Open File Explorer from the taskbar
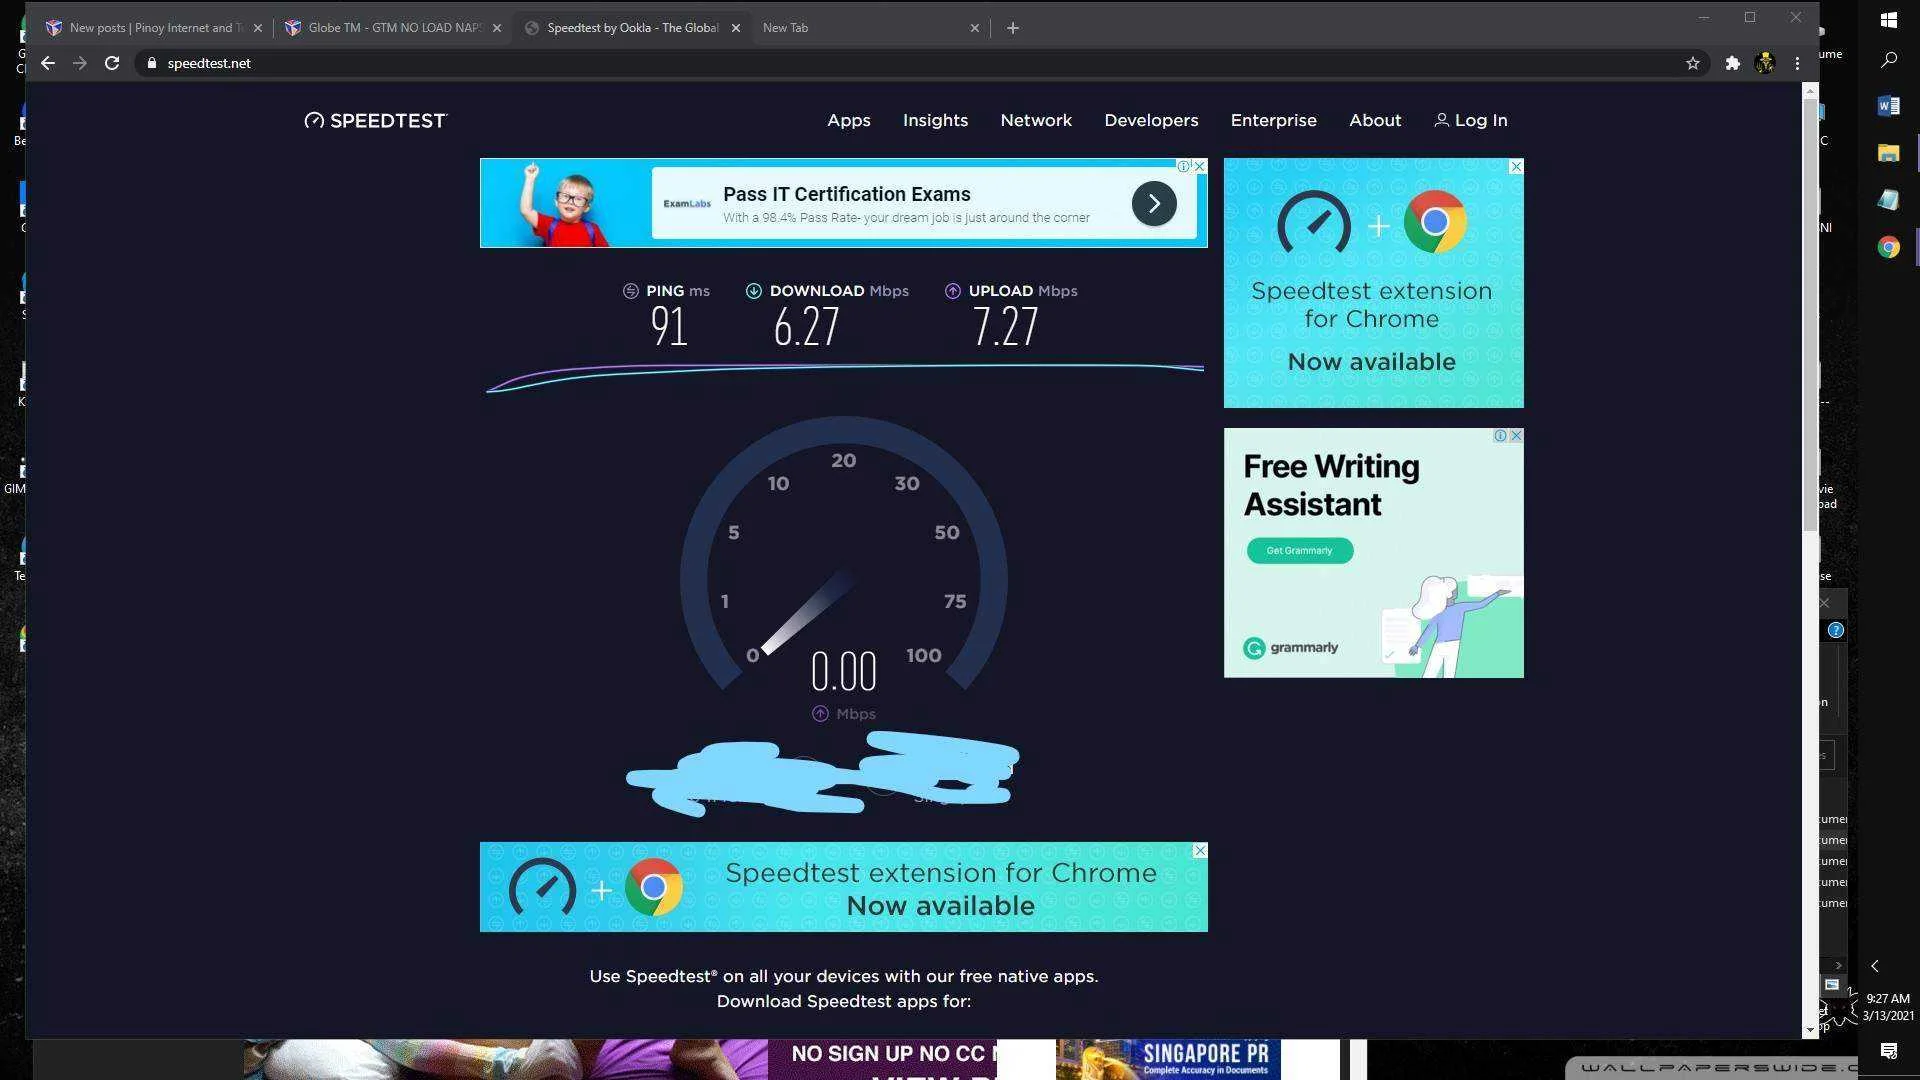 (x=1889, y=153)
